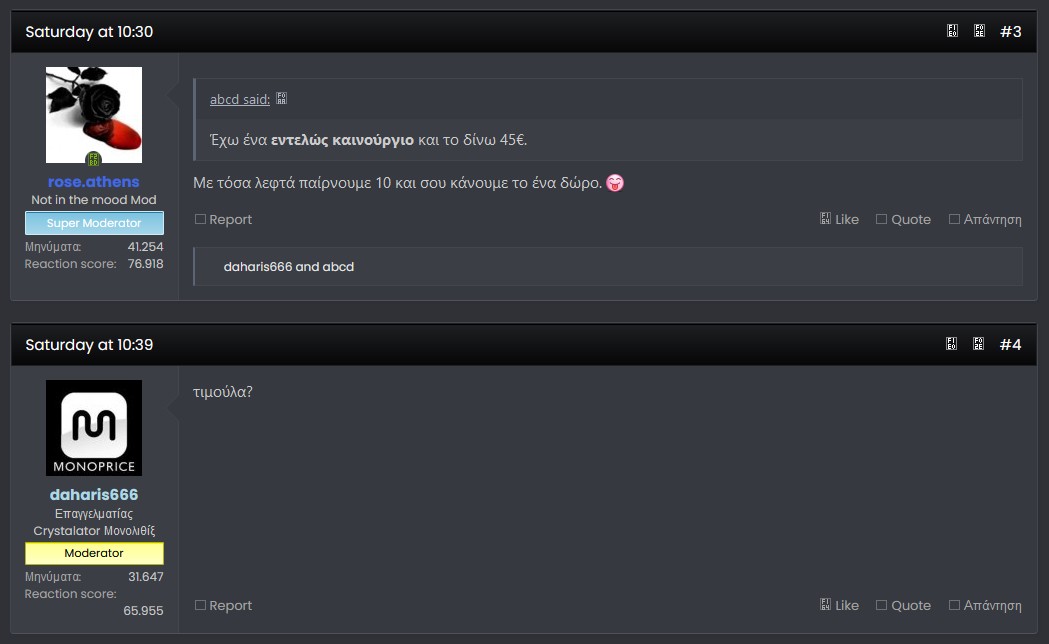Click the share icon on post #4

pyautogui.click(x=953, y=345)
